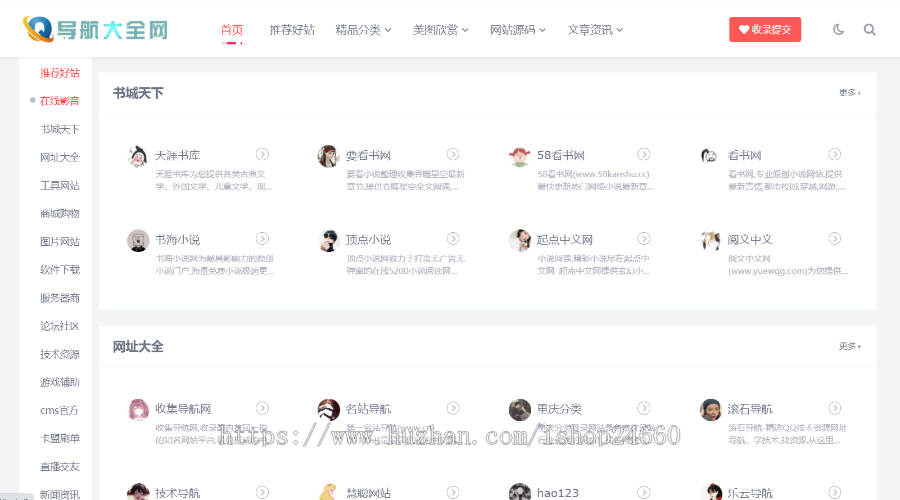This screenshot has height=500, width=900.
Task: Click arrow icon beside 阅文中文
Action: point(835,238)
